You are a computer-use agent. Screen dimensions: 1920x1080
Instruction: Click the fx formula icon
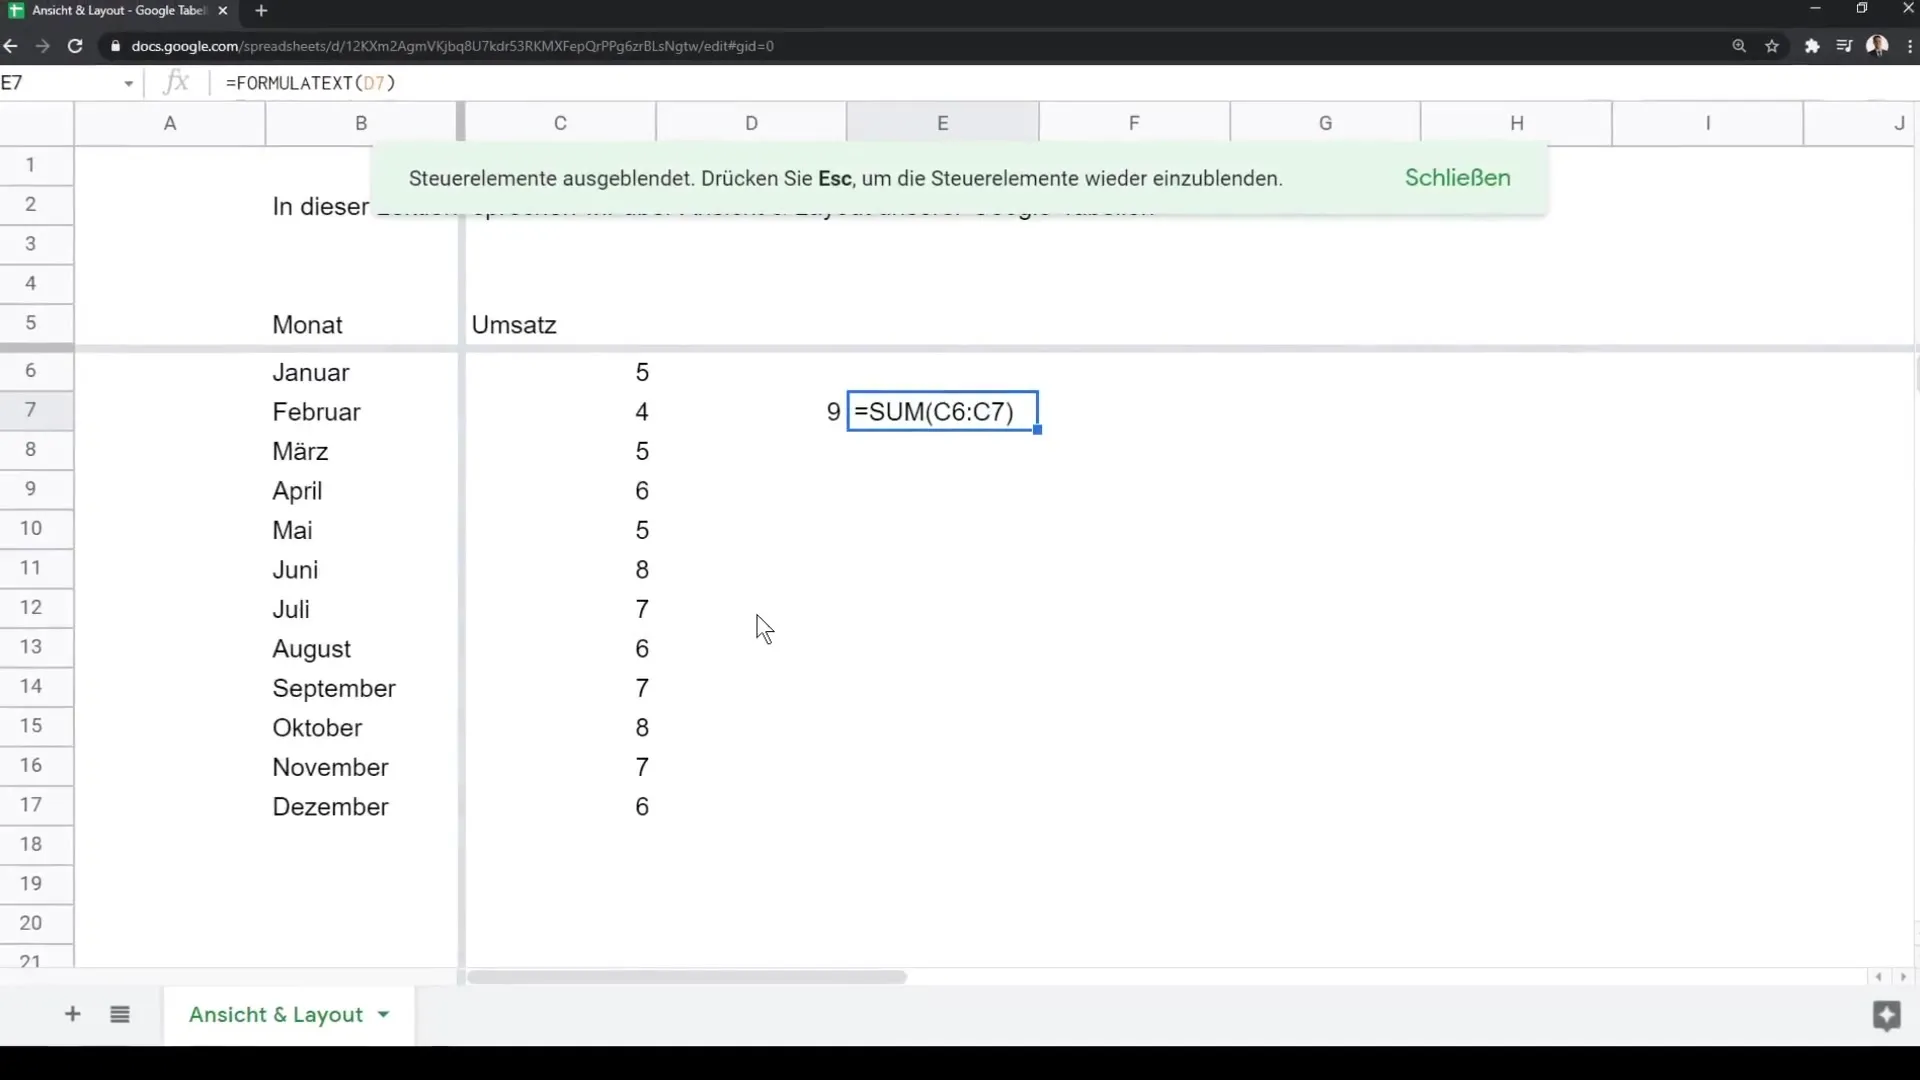point(176,82)
